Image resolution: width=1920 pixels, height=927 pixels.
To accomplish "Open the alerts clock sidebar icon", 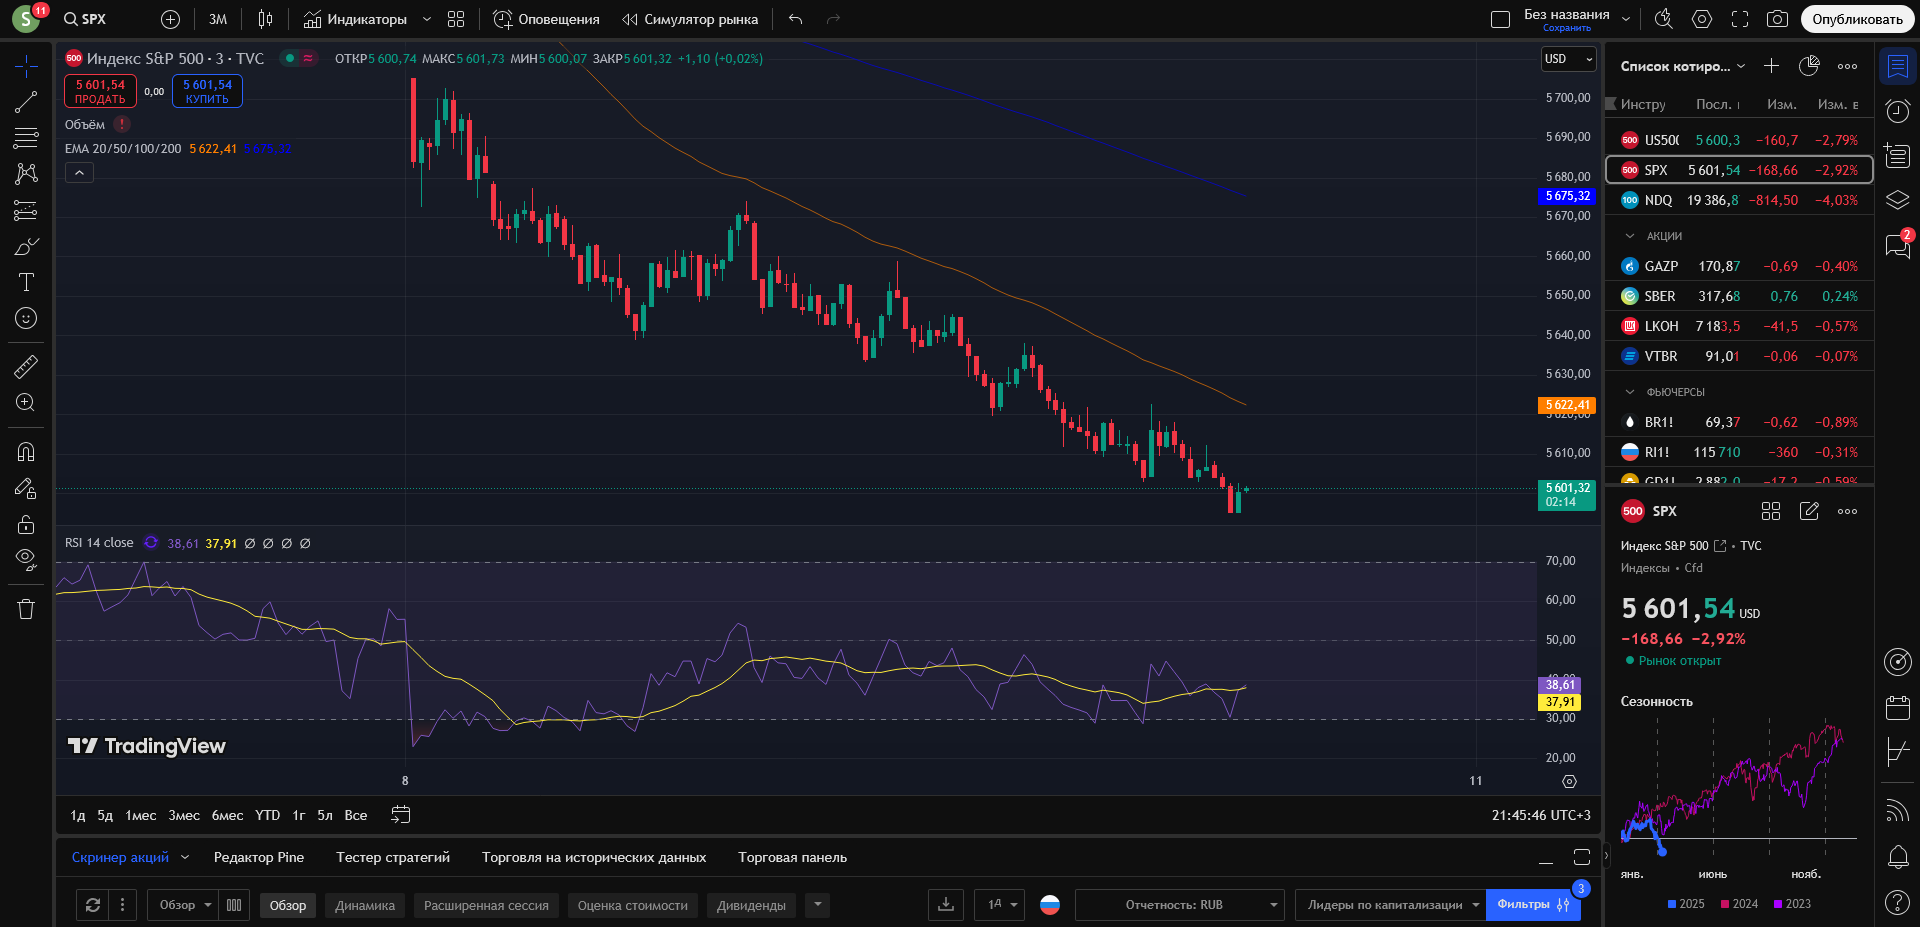I will pos(1897,111).
